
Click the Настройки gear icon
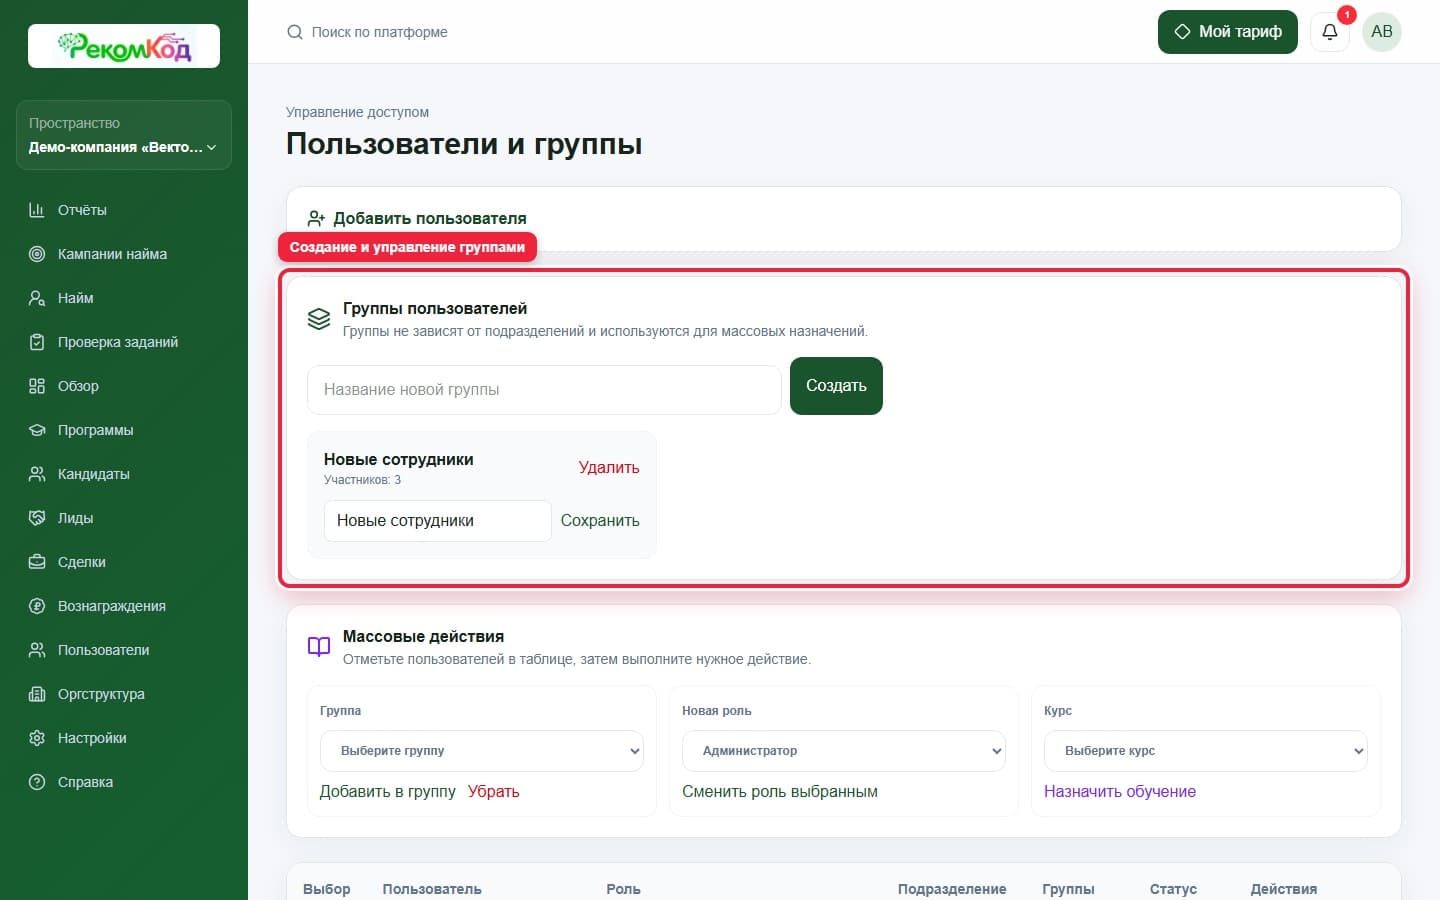pos(37,738)
